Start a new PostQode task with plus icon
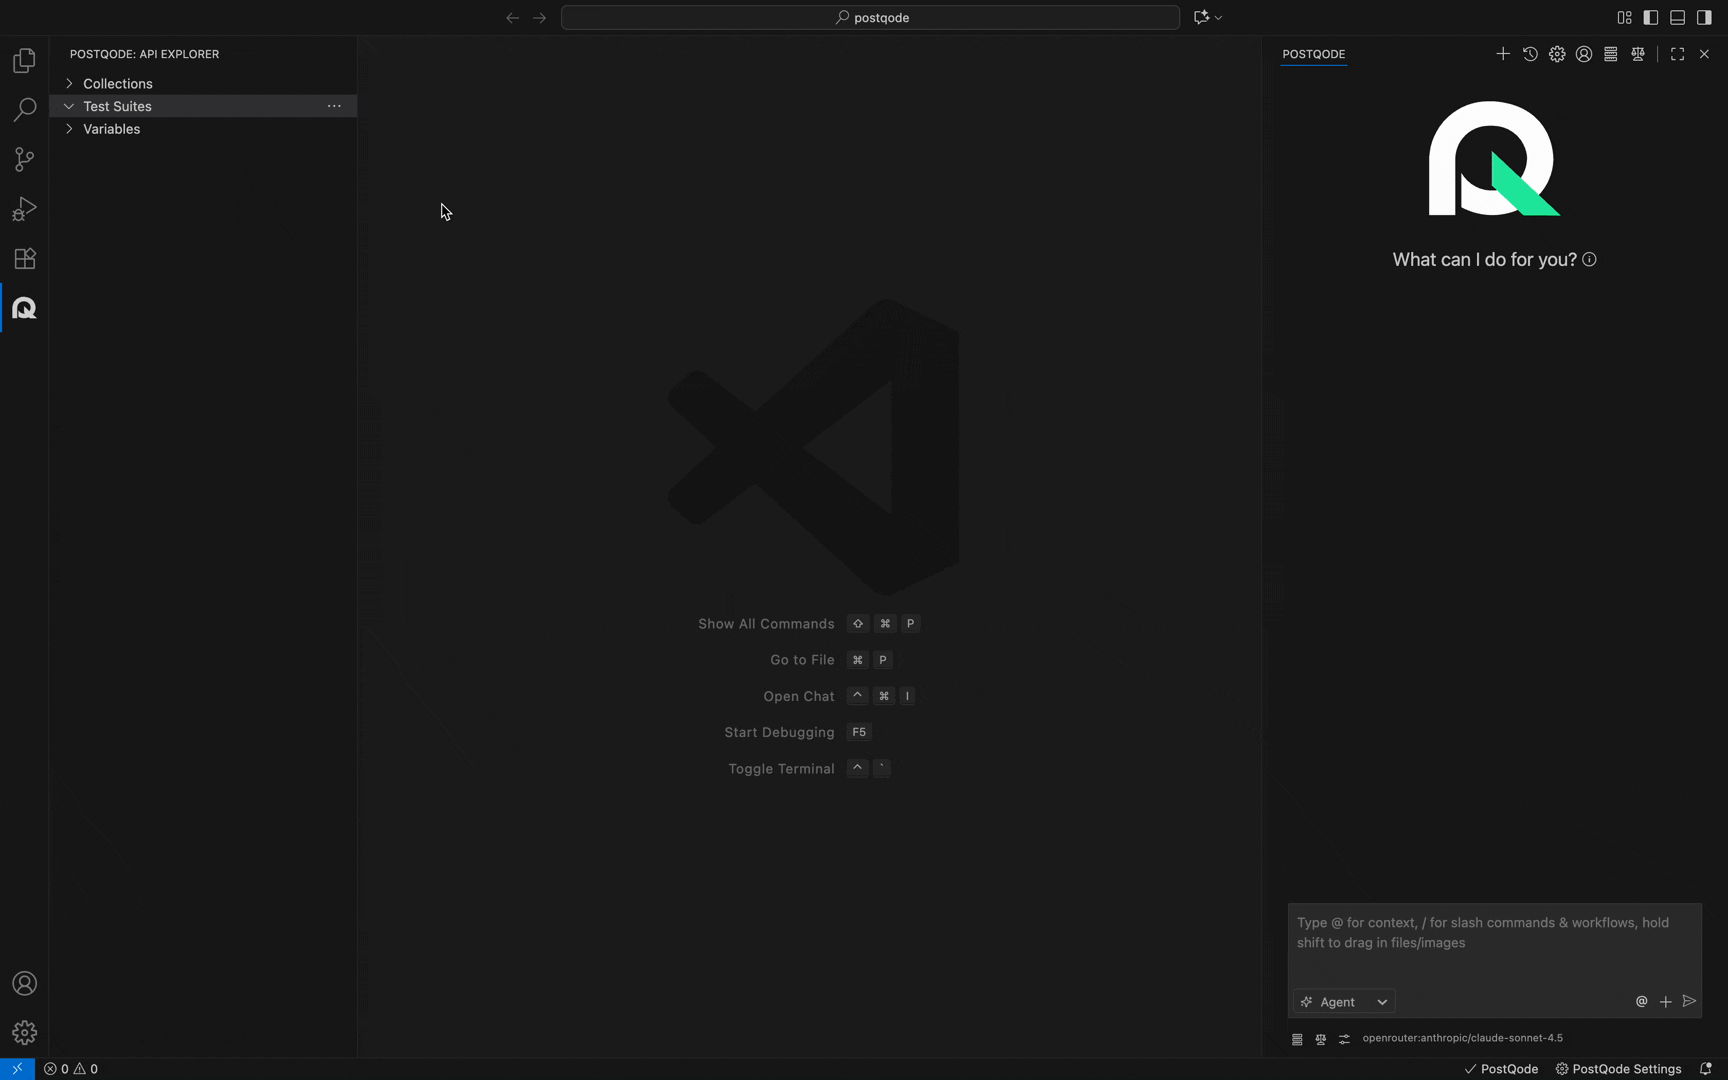1728x1080 pixels. (x=1502, y=54)
